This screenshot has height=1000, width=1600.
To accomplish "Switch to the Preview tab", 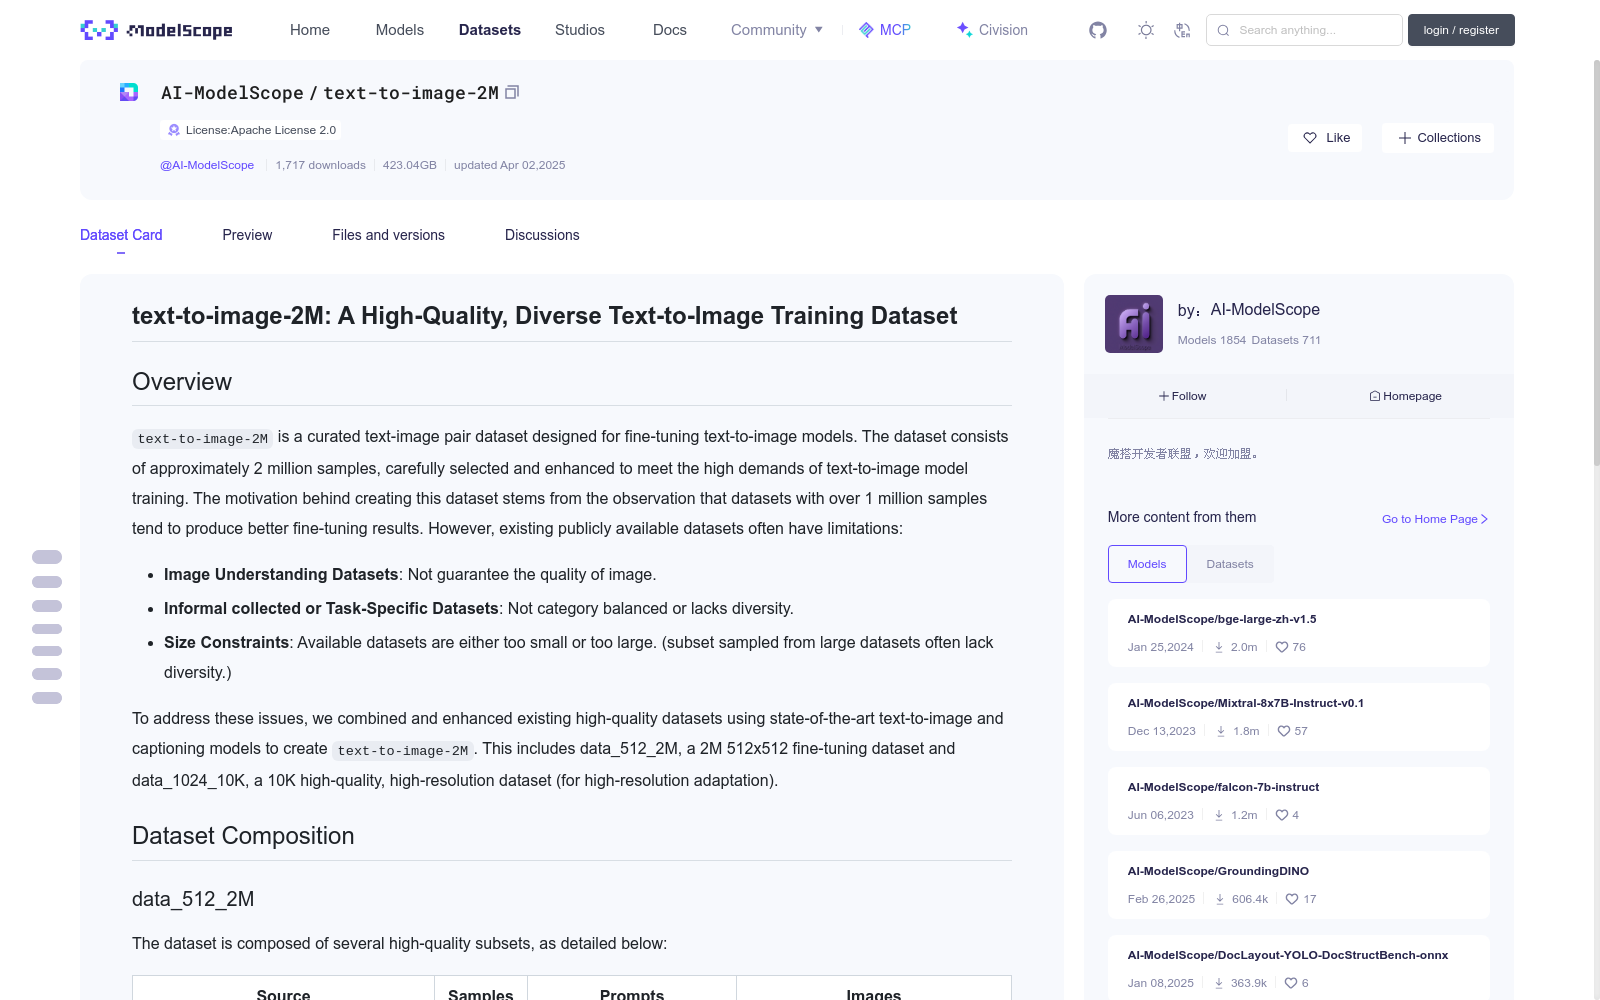I will [x=247, y=235].
